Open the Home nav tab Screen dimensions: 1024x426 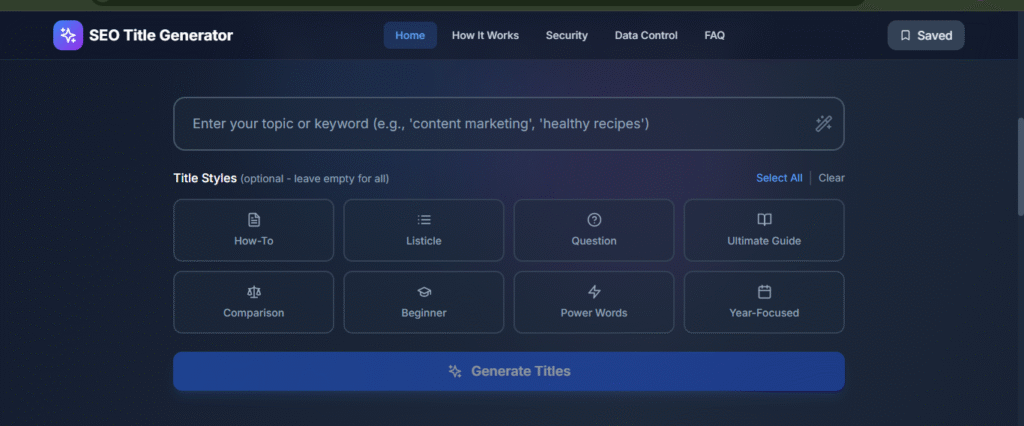(x=410, y=35)
